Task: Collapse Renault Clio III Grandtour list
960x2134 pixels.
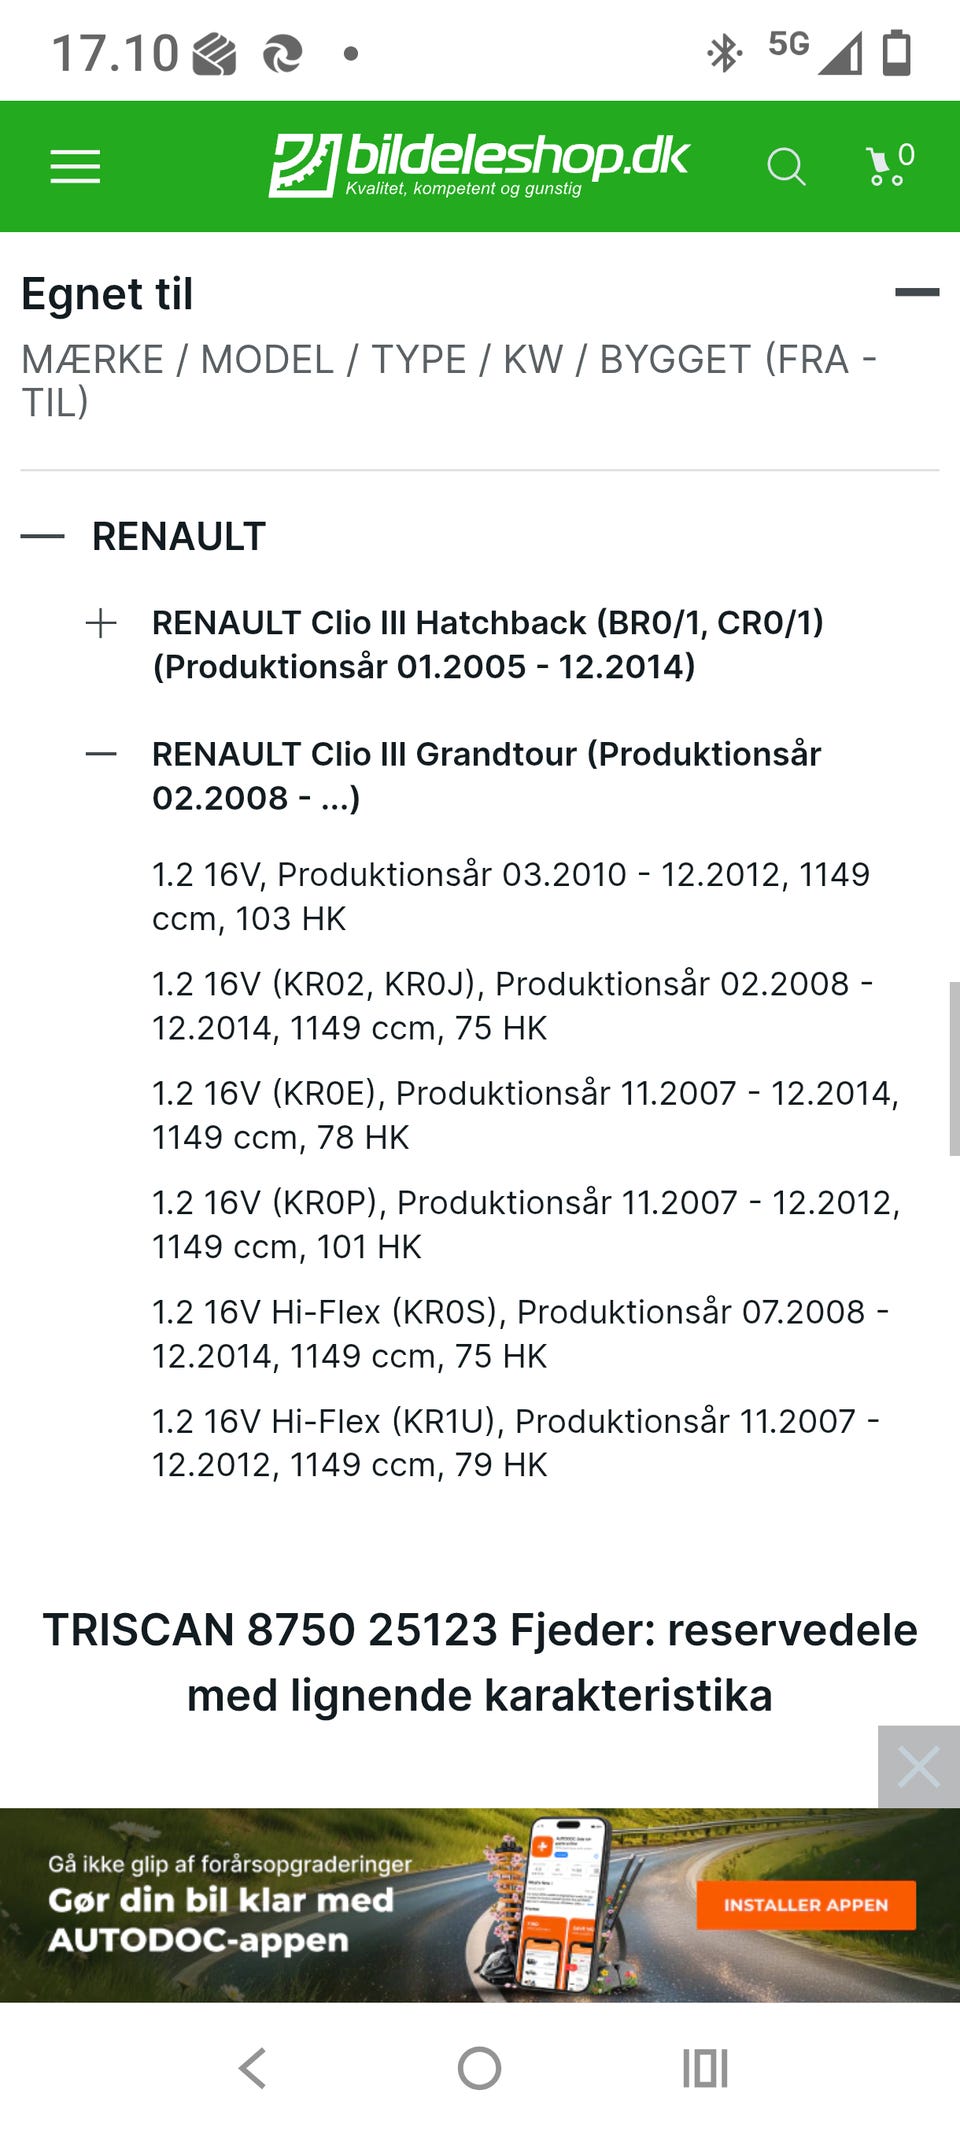Action: 101,755
